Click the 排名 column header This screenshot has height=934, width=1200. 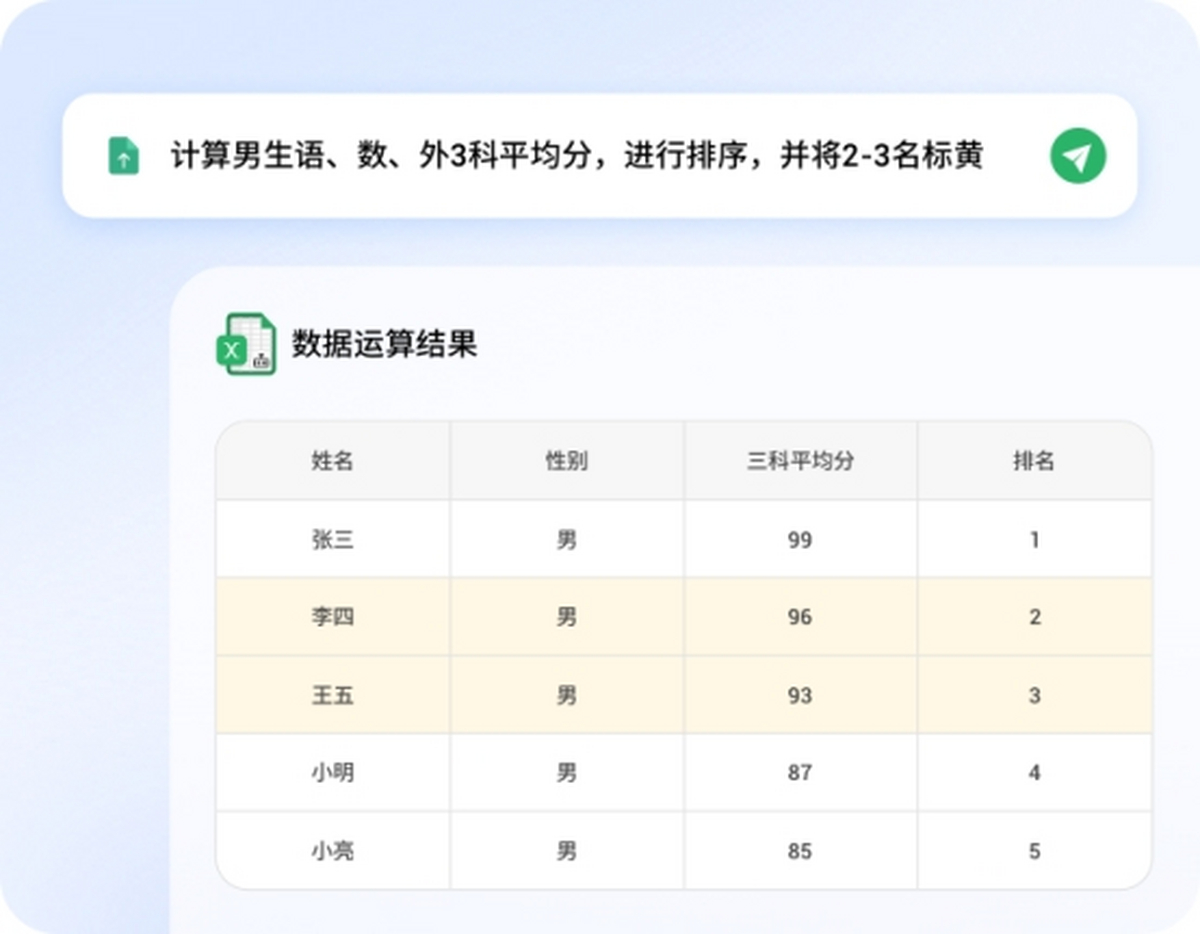pos(1034,461)
